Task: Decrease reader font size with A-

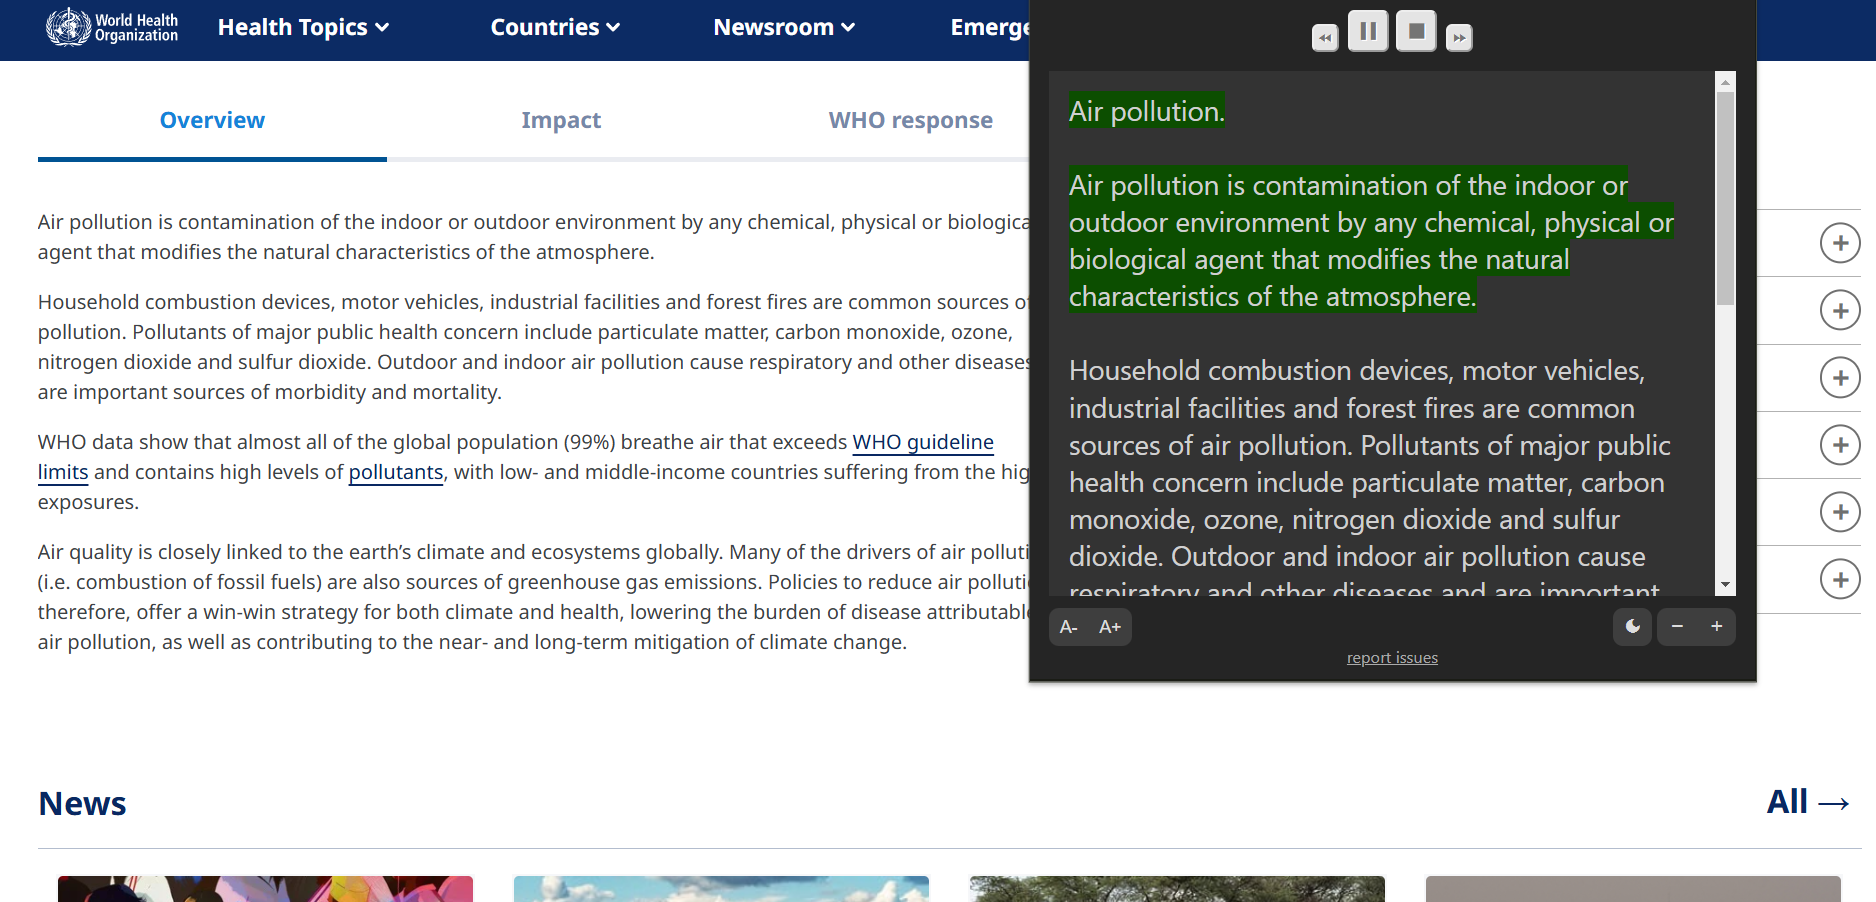Action: pos(1069,627)
